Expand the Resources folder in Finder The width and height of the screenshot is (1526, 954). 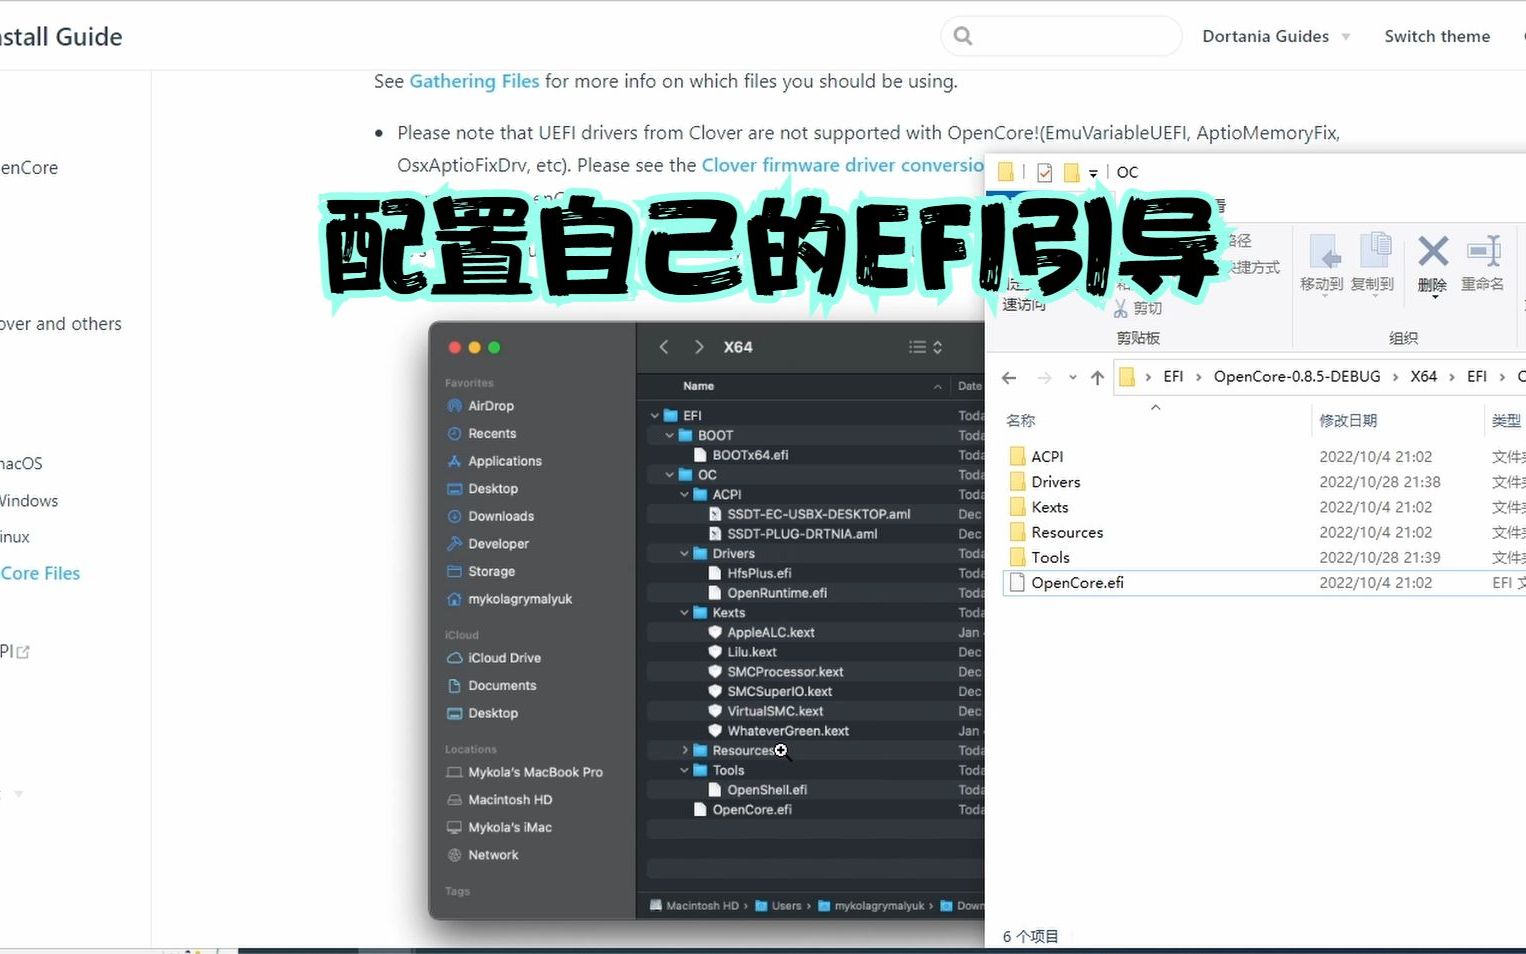[x=685, y=751]
